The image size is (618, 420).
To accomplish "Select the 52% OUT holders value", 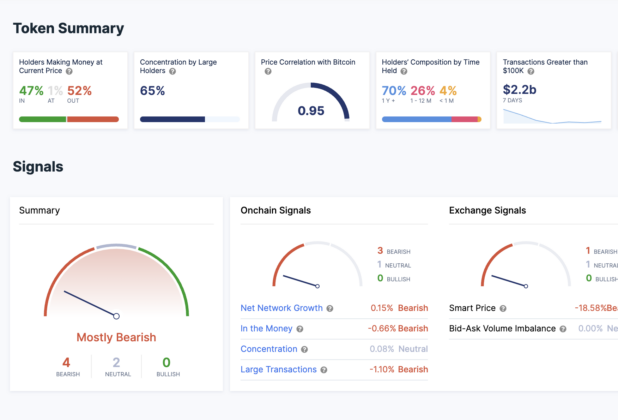I will click(x=79, y=91).
